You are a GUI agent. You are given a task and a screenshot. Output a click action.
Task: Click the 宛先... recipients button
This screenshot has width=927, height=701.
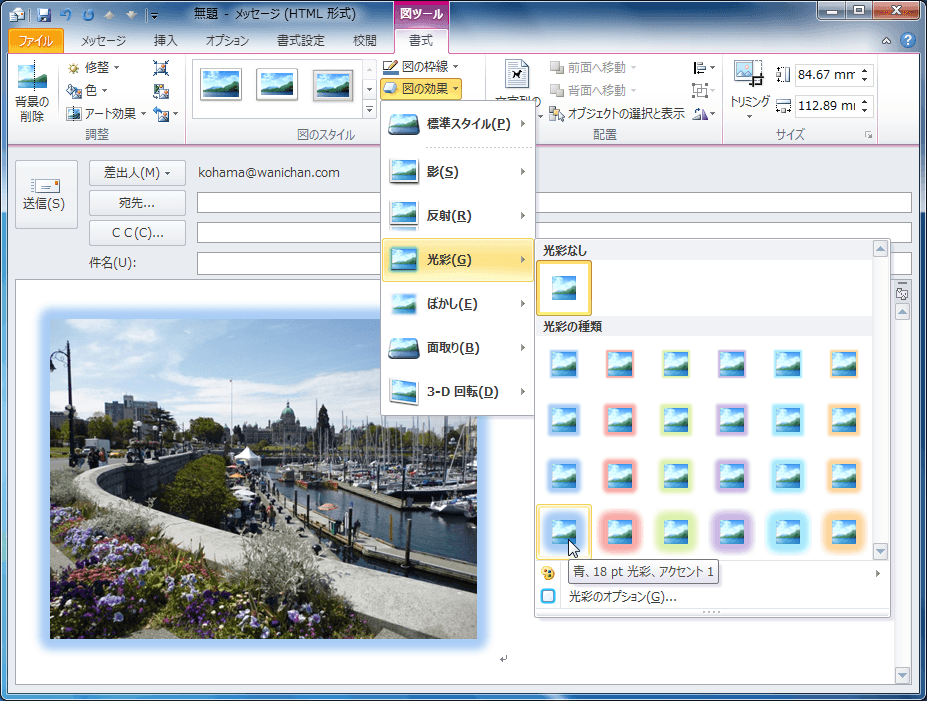[137, 203]
